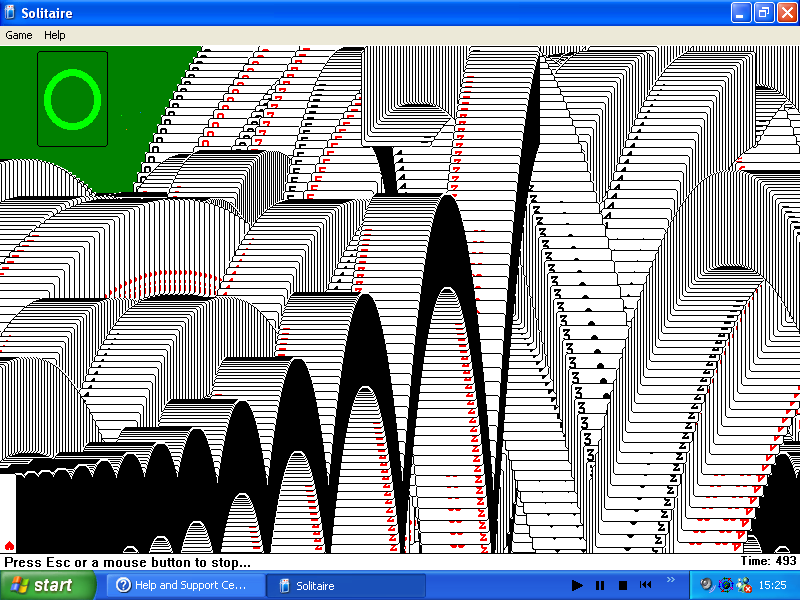Image resolution: width=800 pixels, height=600 pixels.
Task: Click the empty deck green circle
Action: [73, 98]
